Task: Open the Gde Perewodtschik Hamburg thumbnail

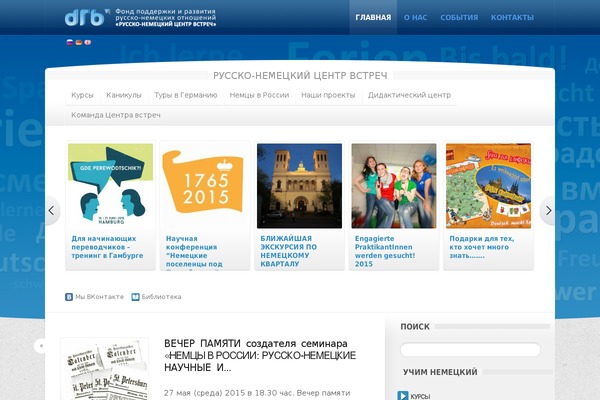Action: (x=110, y=186)
